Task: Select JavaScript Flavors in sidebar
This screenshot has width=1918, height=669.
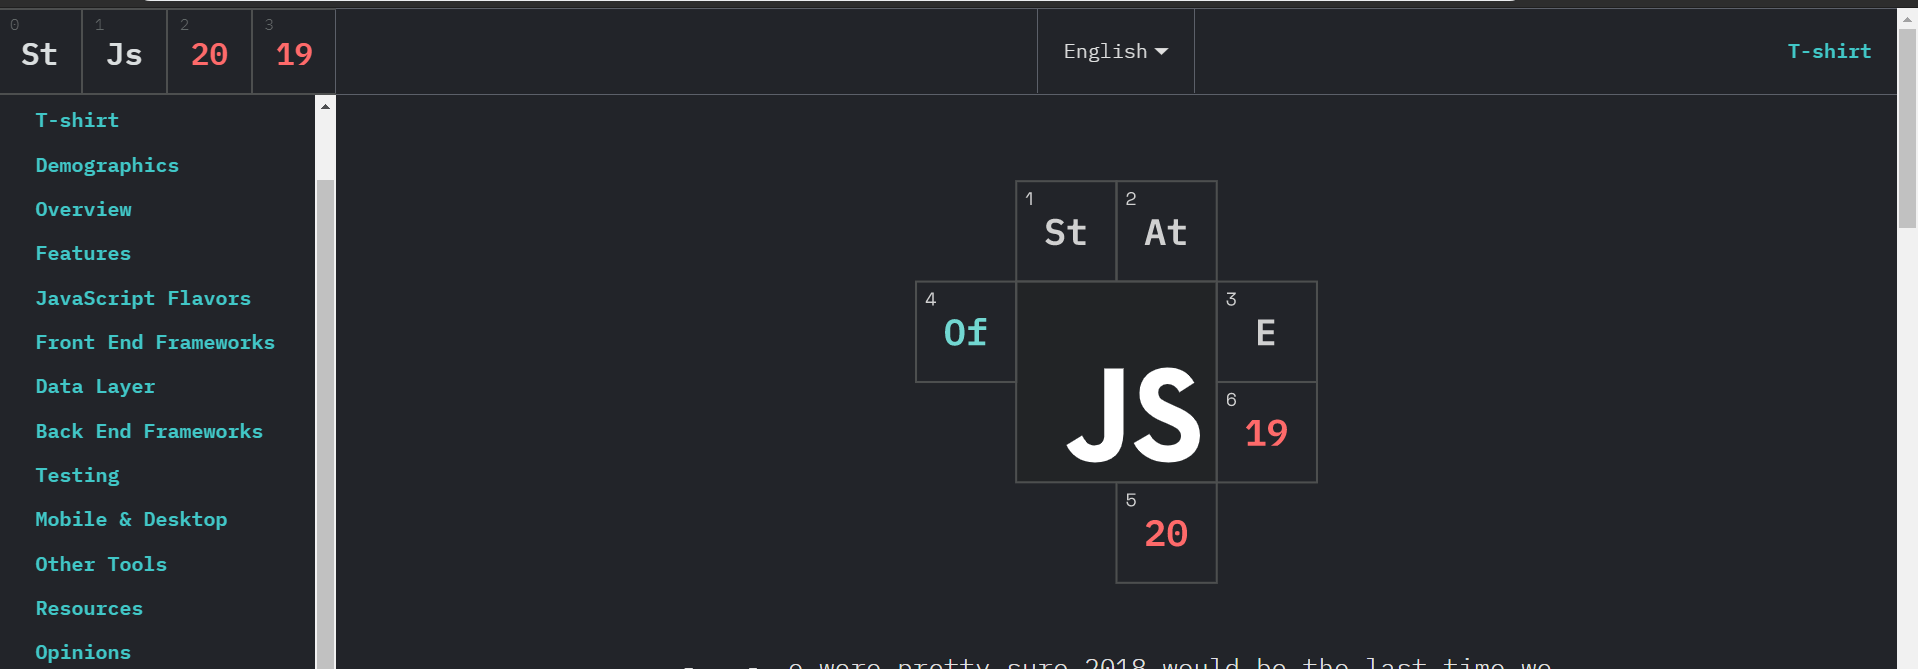Action: point(143,298)
